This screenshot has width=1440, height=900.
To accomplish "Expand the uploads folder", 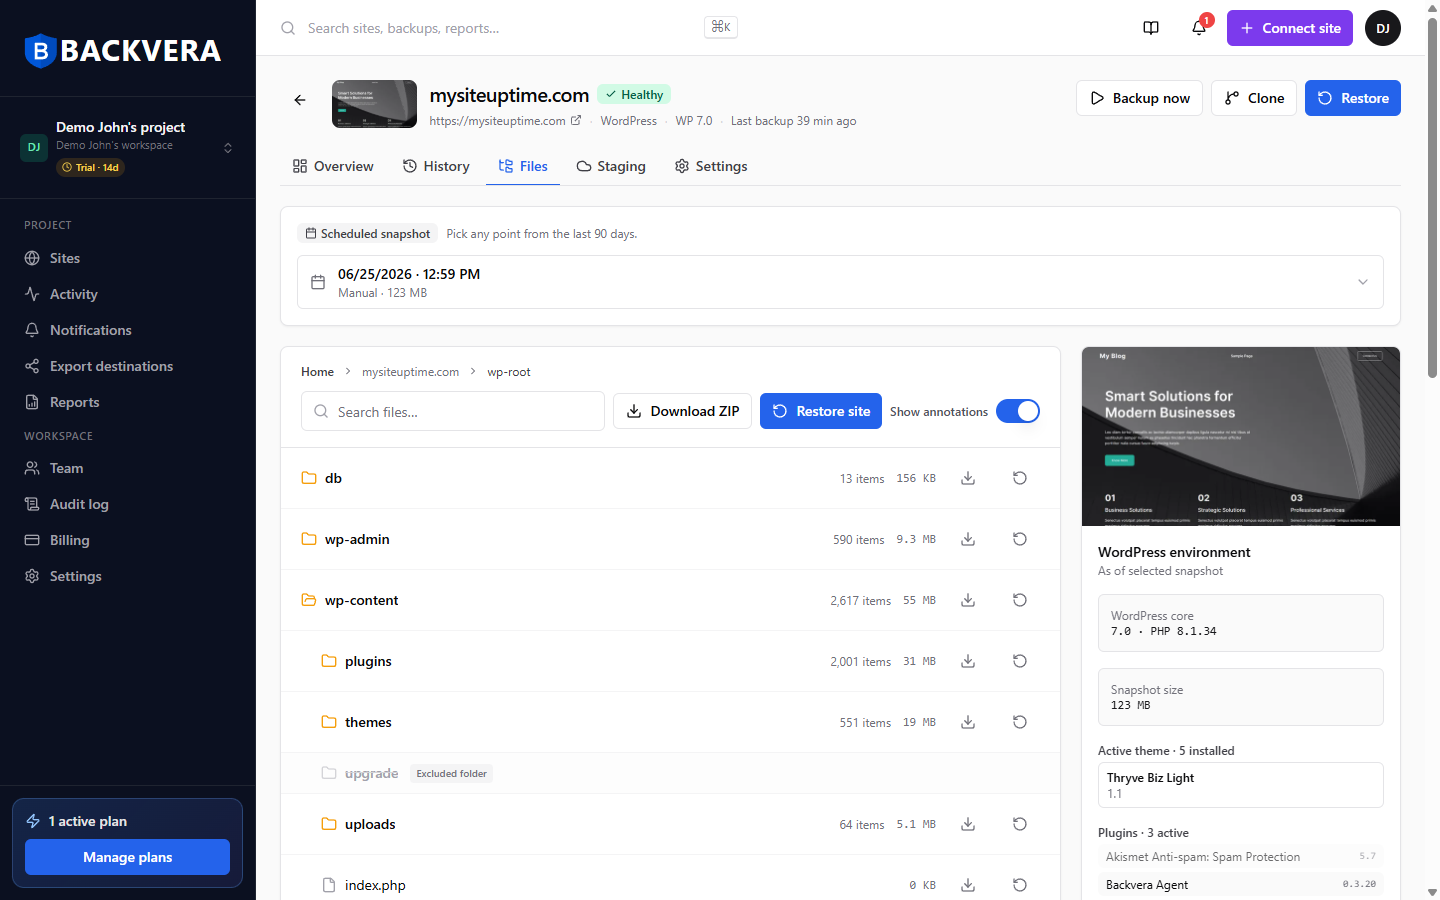I will click(359, 824).
